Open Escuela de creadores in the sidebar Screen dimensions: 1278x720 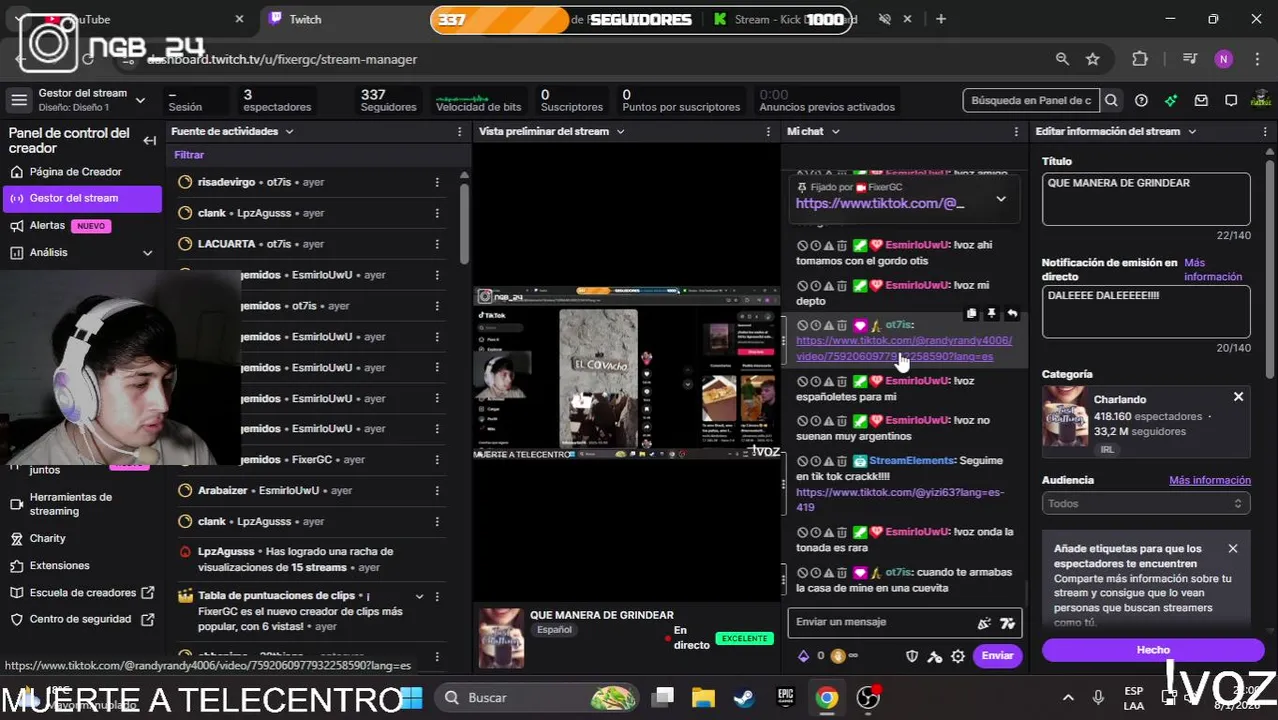(83, 593)
